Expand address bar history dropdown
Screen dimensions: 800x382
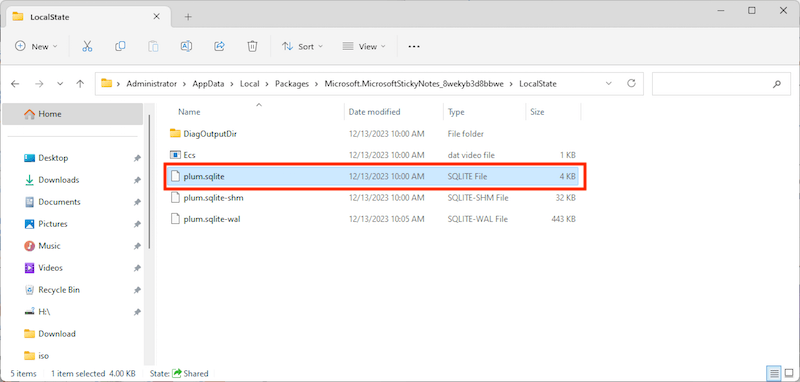click(608, 83)
